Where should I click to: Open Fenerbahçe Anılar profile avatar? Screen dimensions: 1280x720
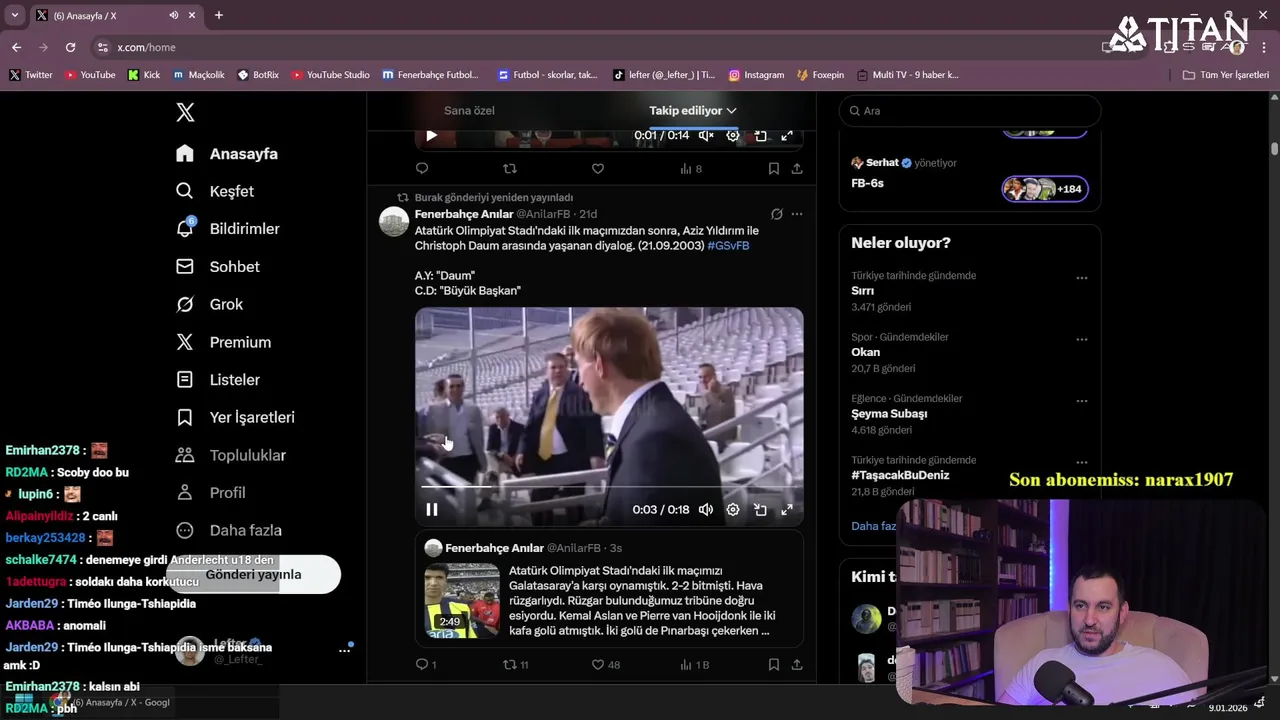394,222
